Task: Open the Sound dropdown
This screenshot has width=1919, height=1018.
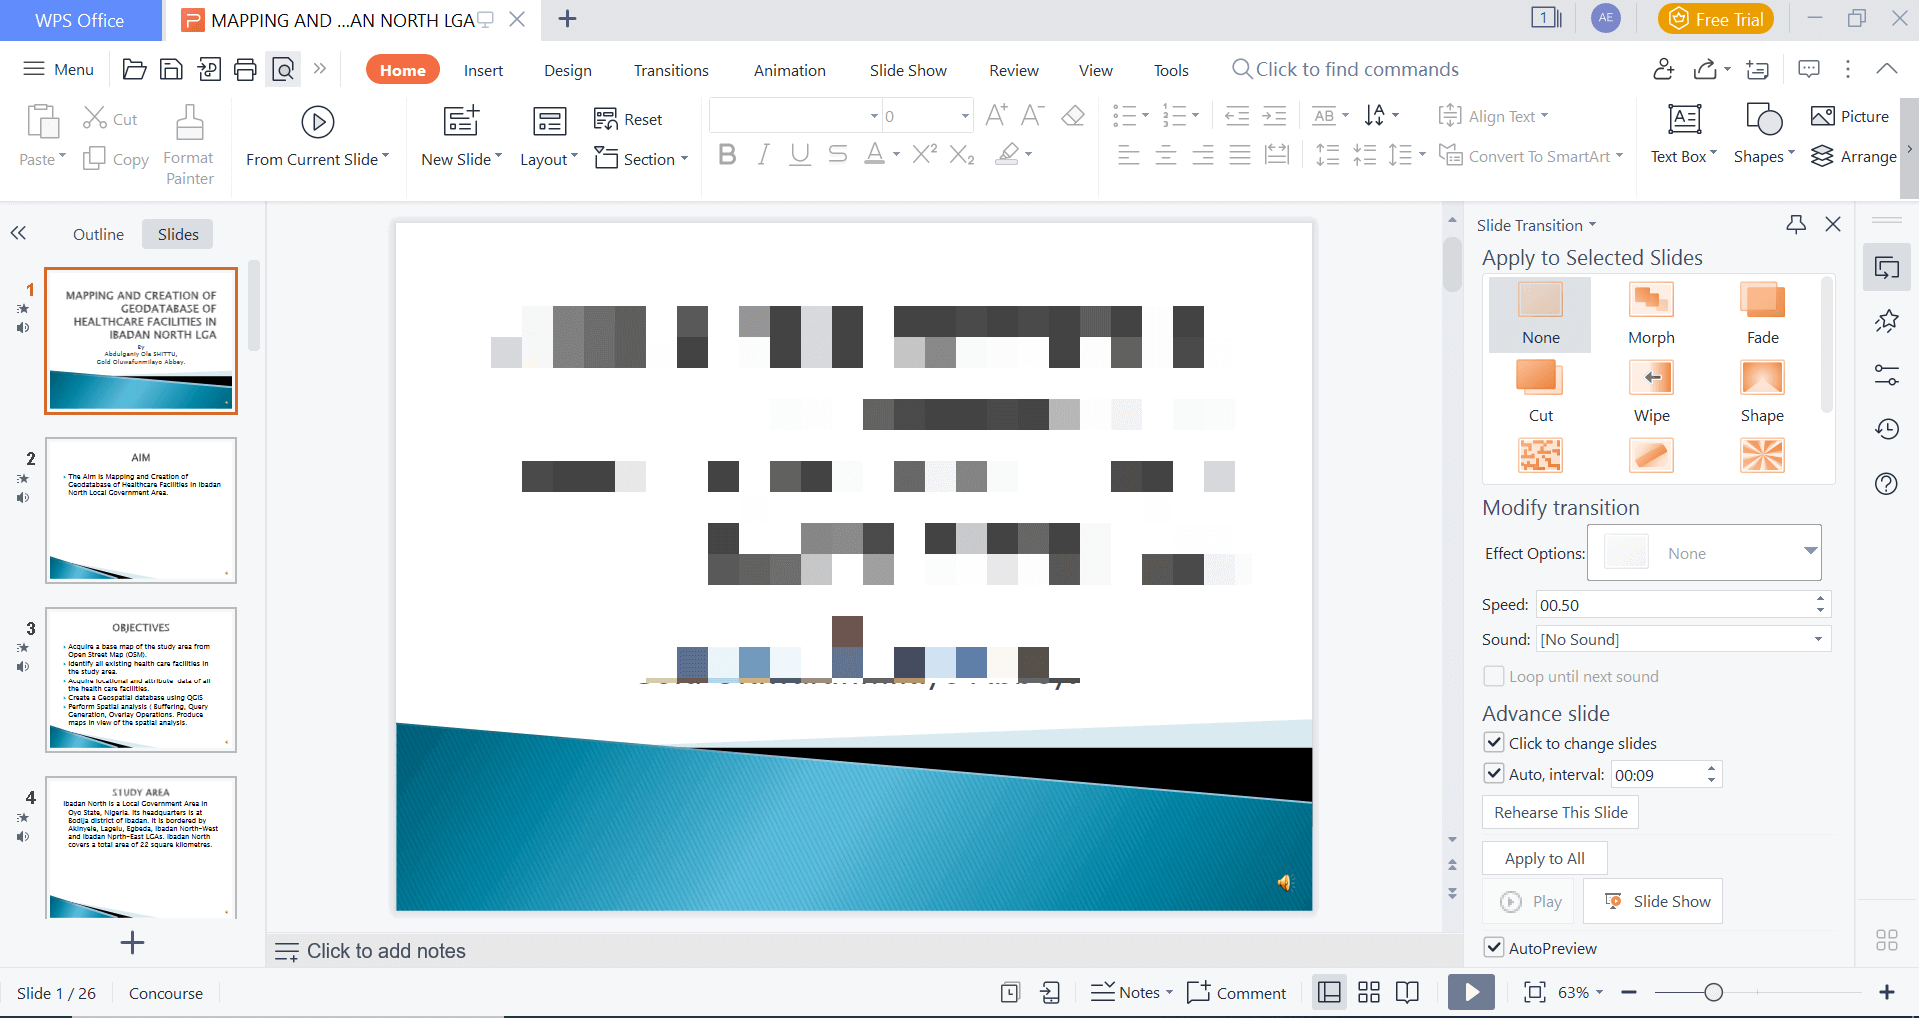Action: click(1819, 638)
